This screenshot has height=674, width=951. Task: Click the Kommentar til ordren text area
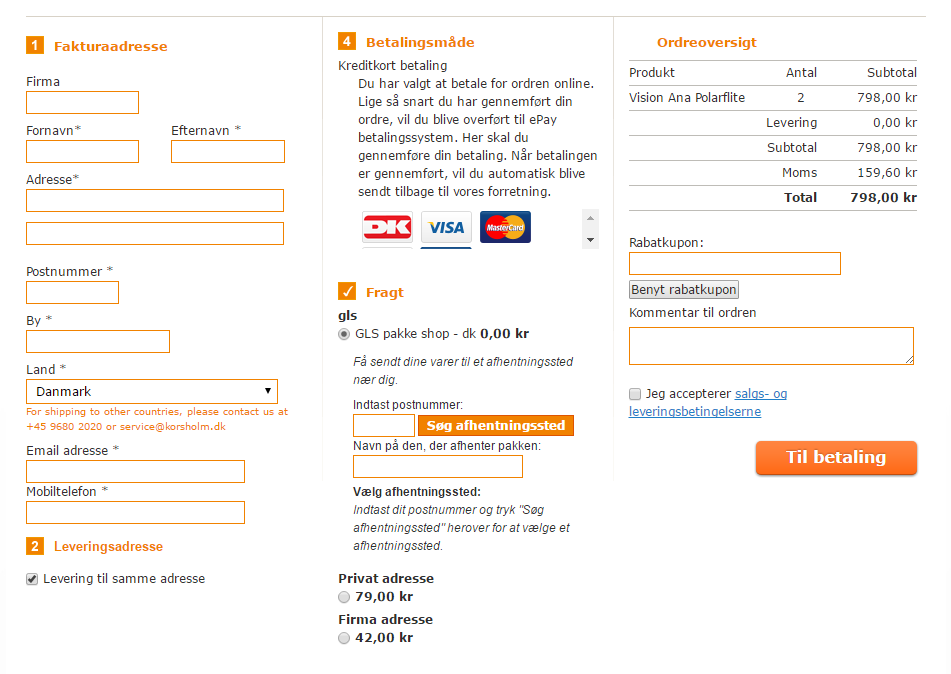coord(771,346)
